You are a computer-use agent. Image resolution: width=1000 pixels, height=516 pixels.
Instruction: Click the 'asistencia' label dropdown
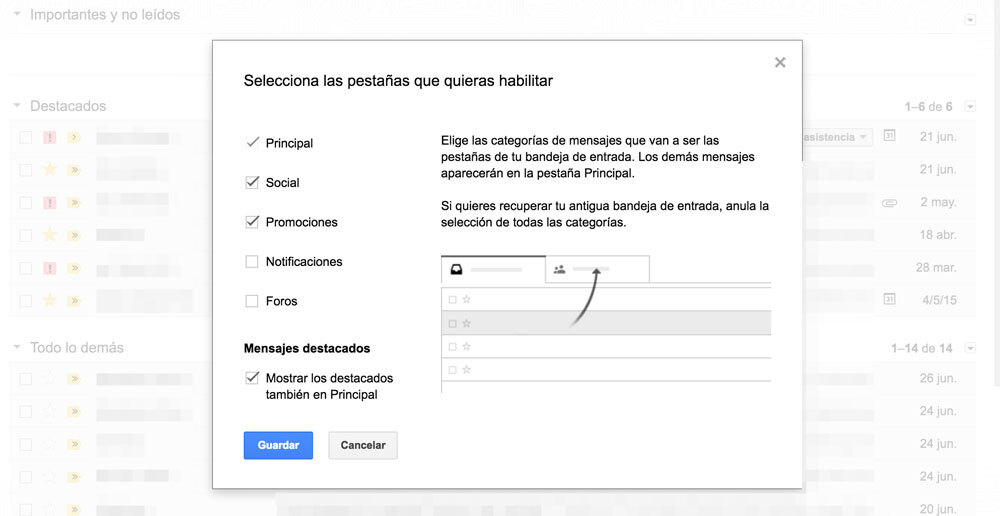point(837,137)
